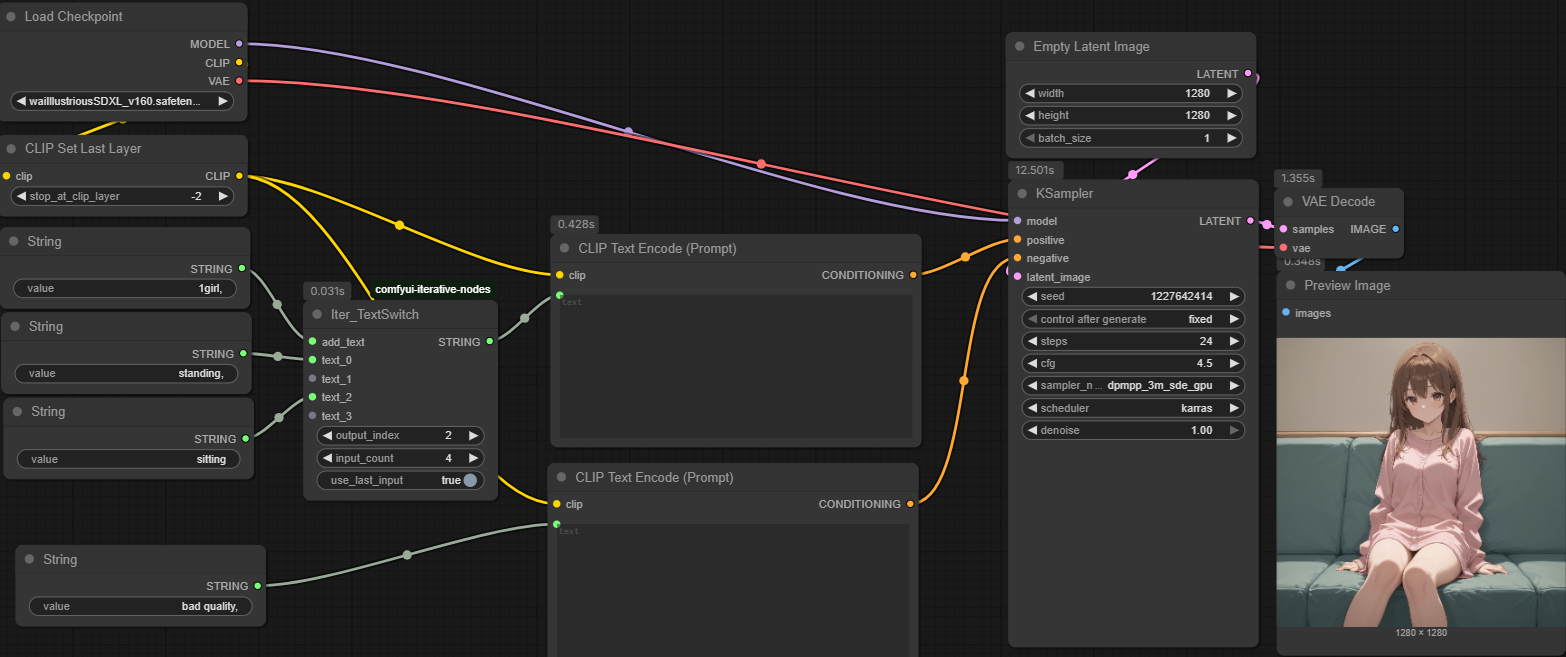Screen dimensions: 1566x657
Task: Click the samples input socket on VAE Decode
Action: tap(1283, 229)
